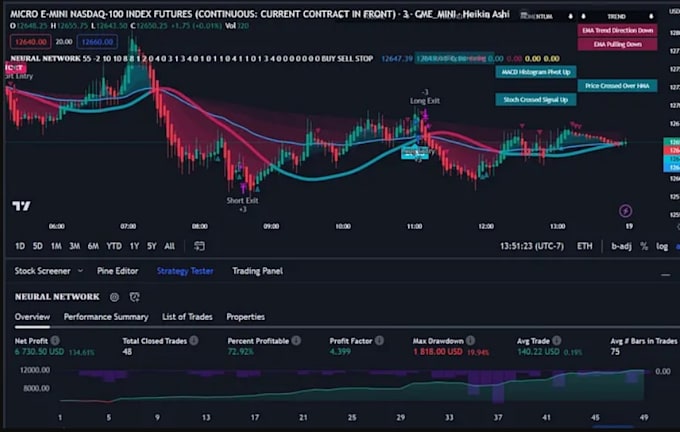Click the purple lightning bolt icon on chart

tap(625, 211)
